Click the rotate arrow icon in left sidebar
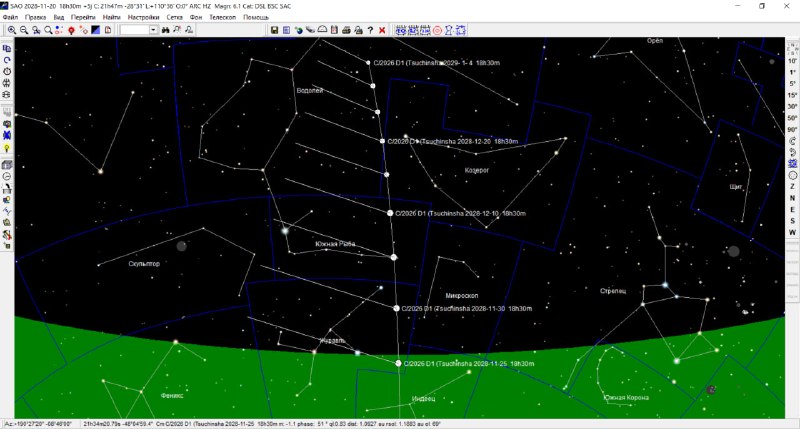This screenshot has height=429, width=800. point(7,60)
